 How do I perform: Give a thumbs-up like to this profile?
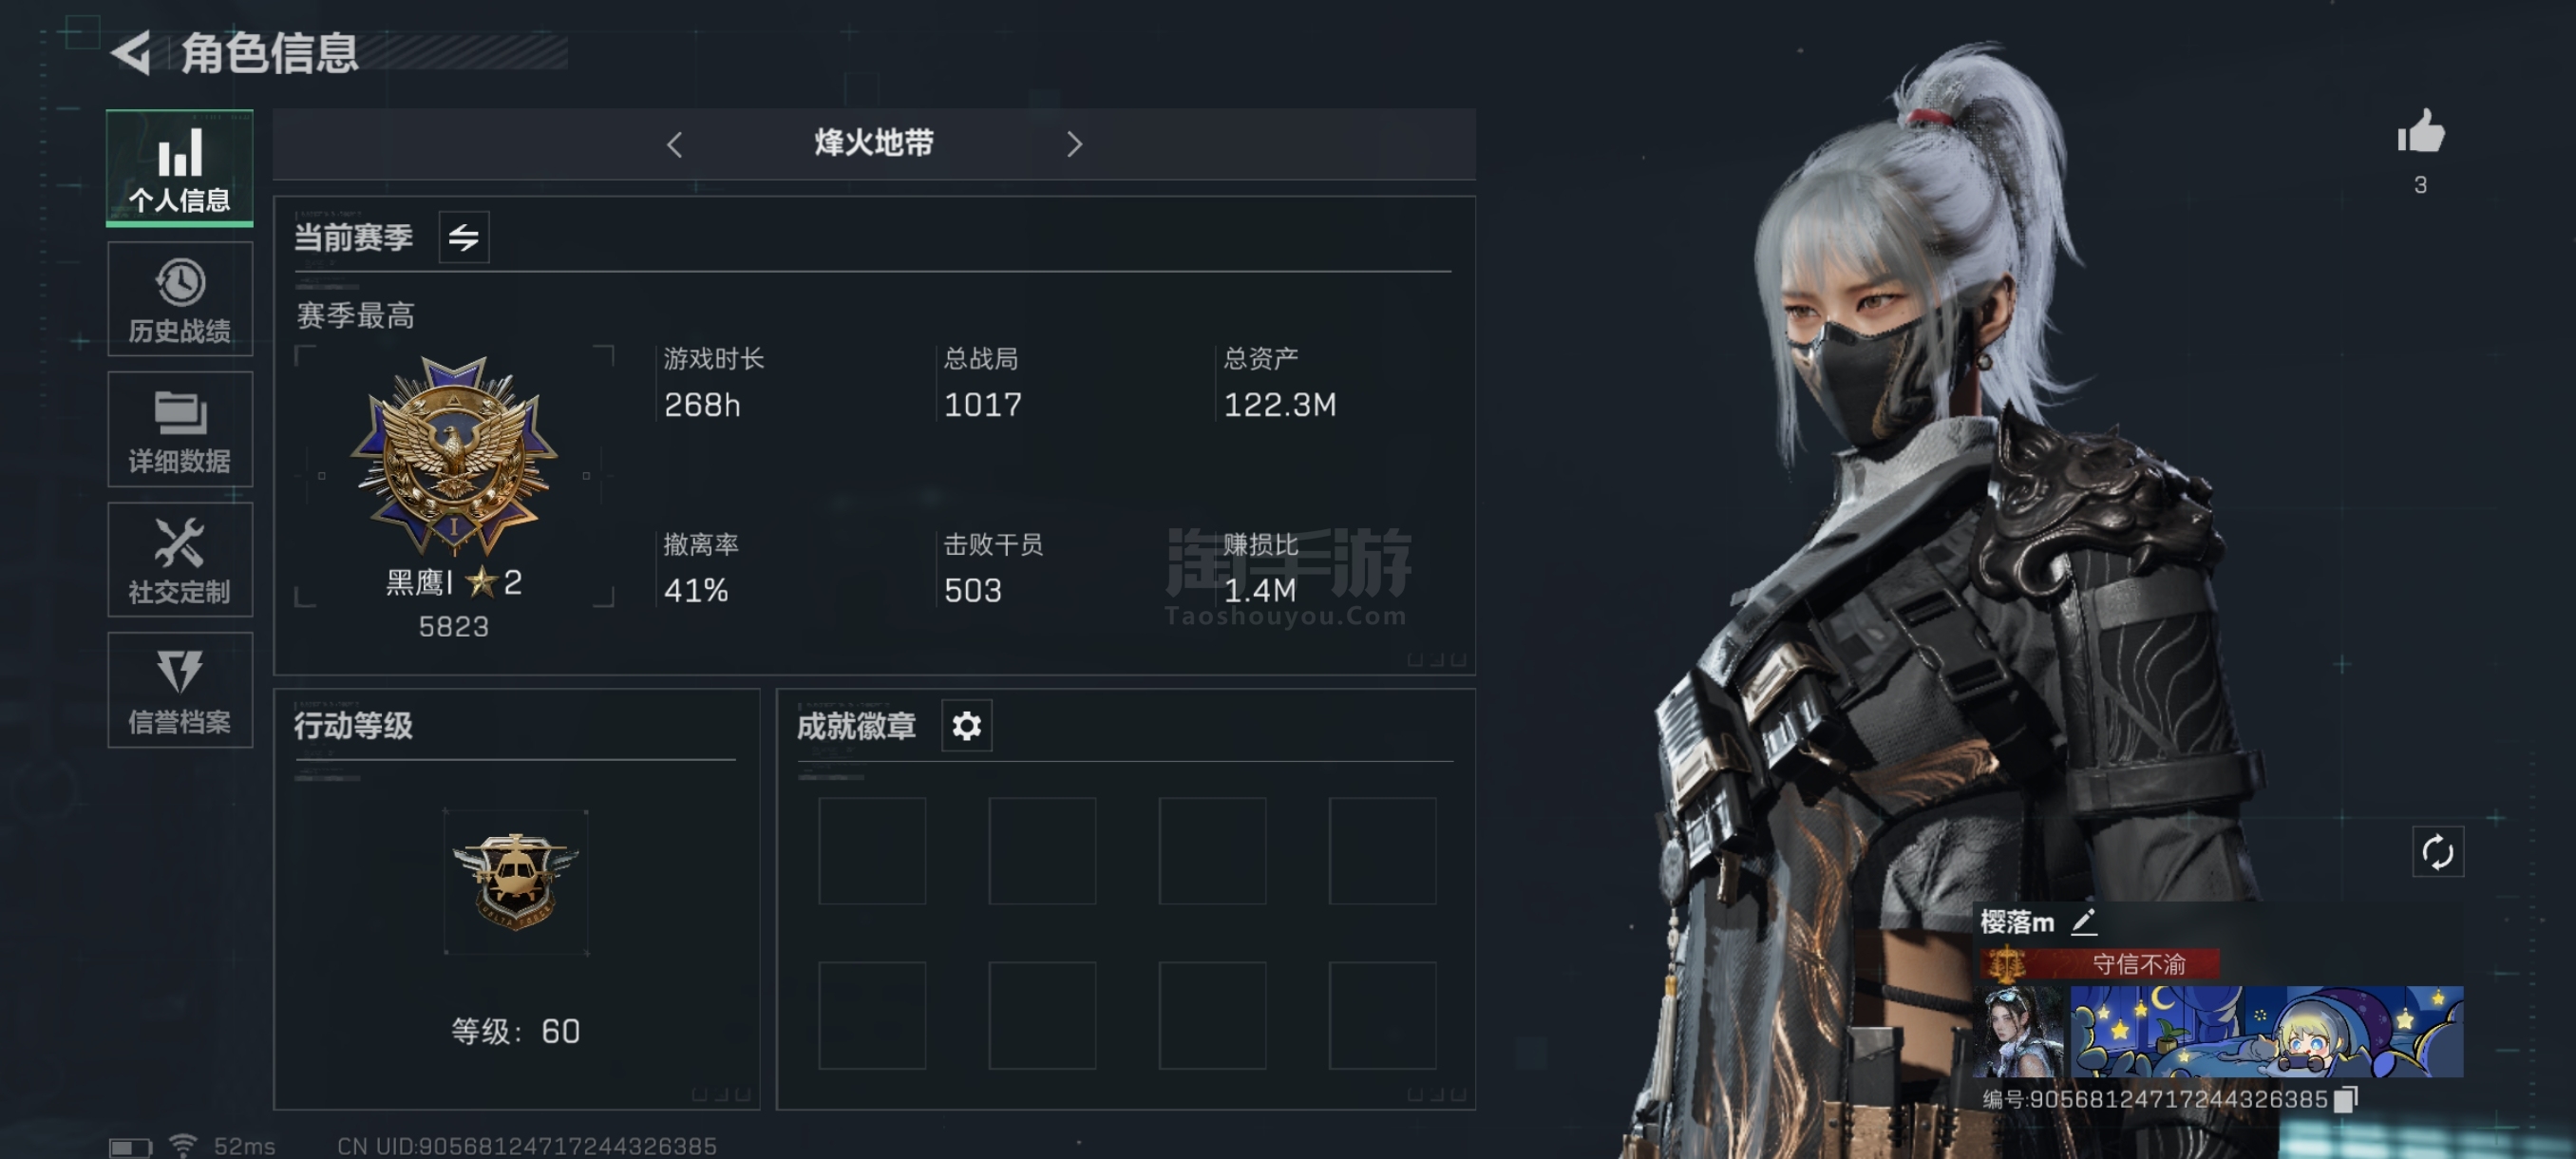point(2421,133)
